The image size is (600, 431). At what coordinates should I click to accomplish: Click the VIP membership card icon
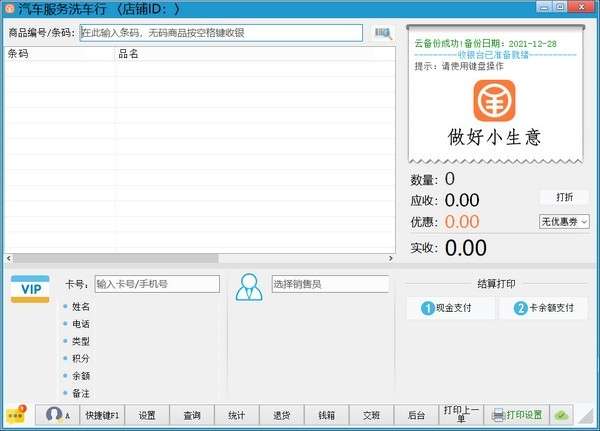pos(30,289)
